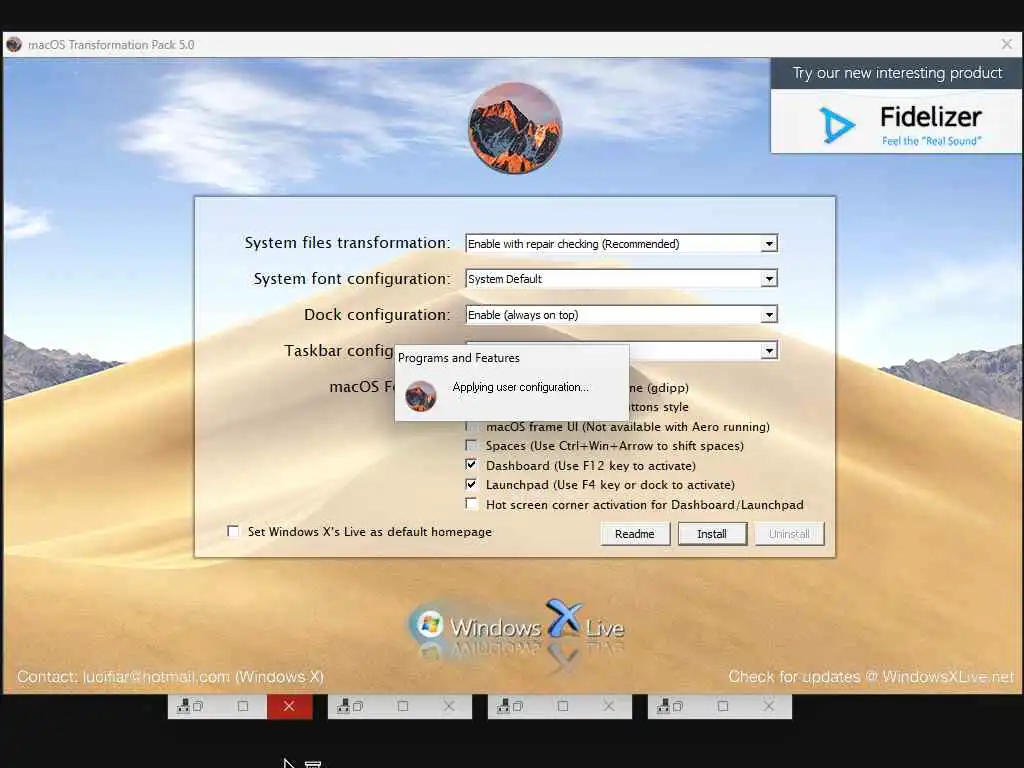
Task: Click the 'System font configuration:' label
Action: click(x=352, y=279)
